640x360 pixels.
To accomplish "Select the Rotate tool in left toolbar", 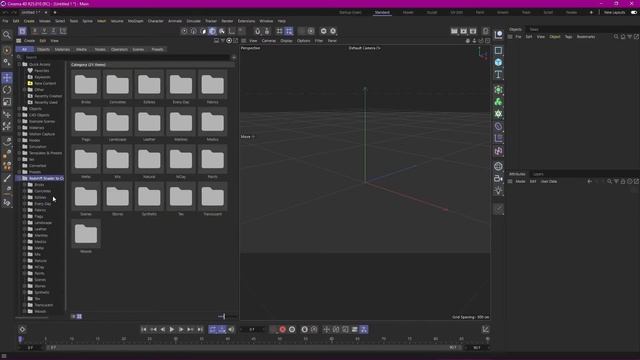I will point(7,90).
